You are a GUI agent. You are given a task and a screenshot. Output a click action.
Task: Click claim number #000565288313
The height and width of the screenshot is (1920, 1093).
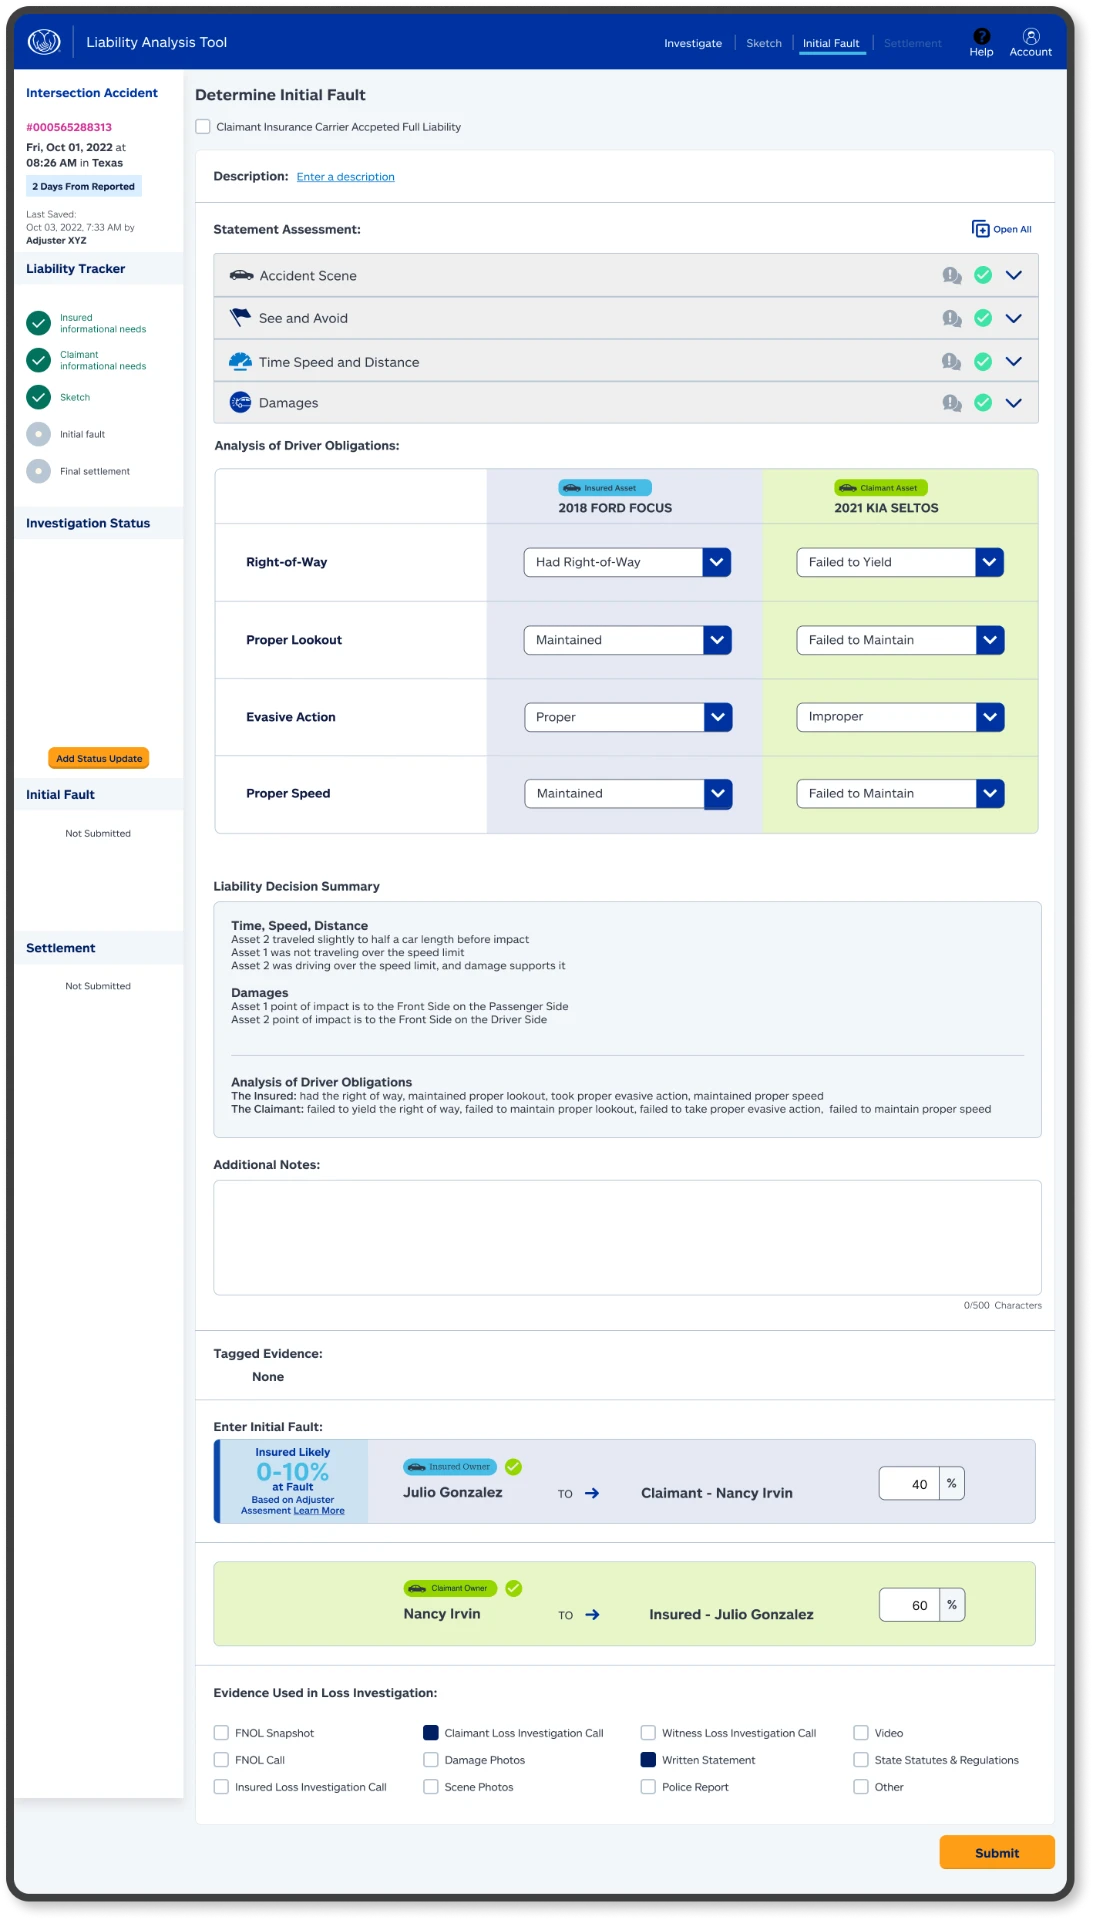[69, 127]
